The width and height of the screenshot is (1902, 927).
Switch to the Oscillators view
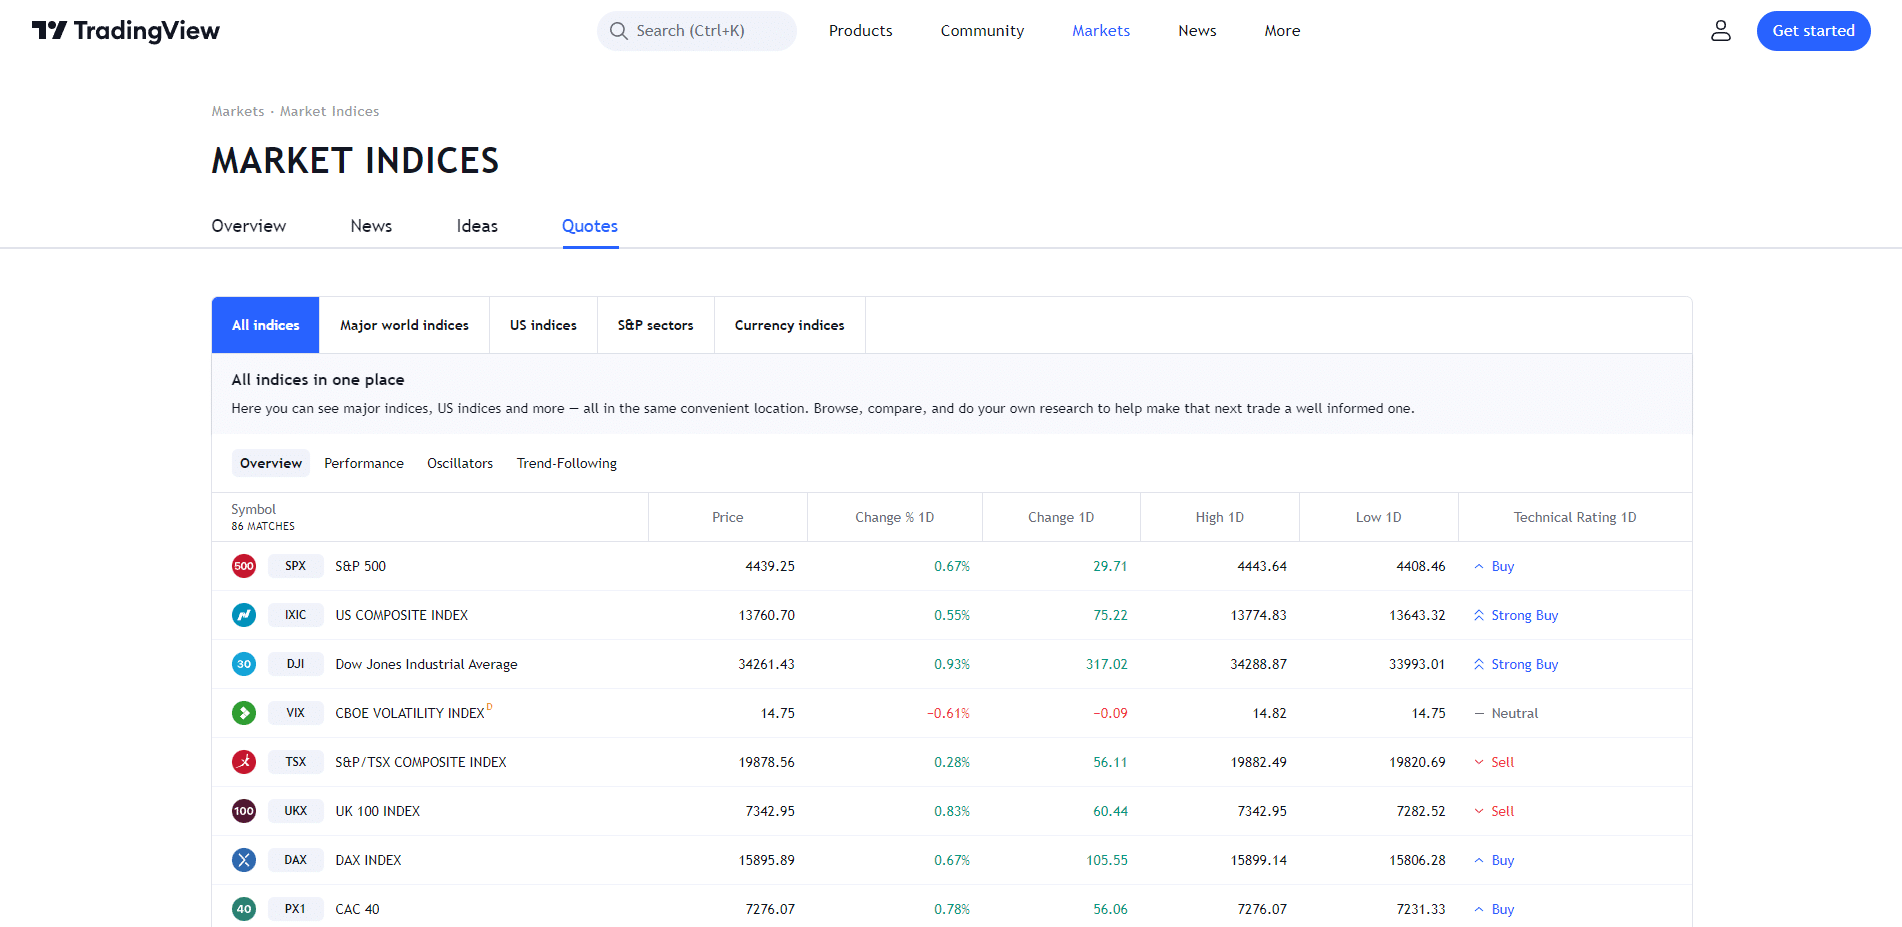(x=460, y=463)
